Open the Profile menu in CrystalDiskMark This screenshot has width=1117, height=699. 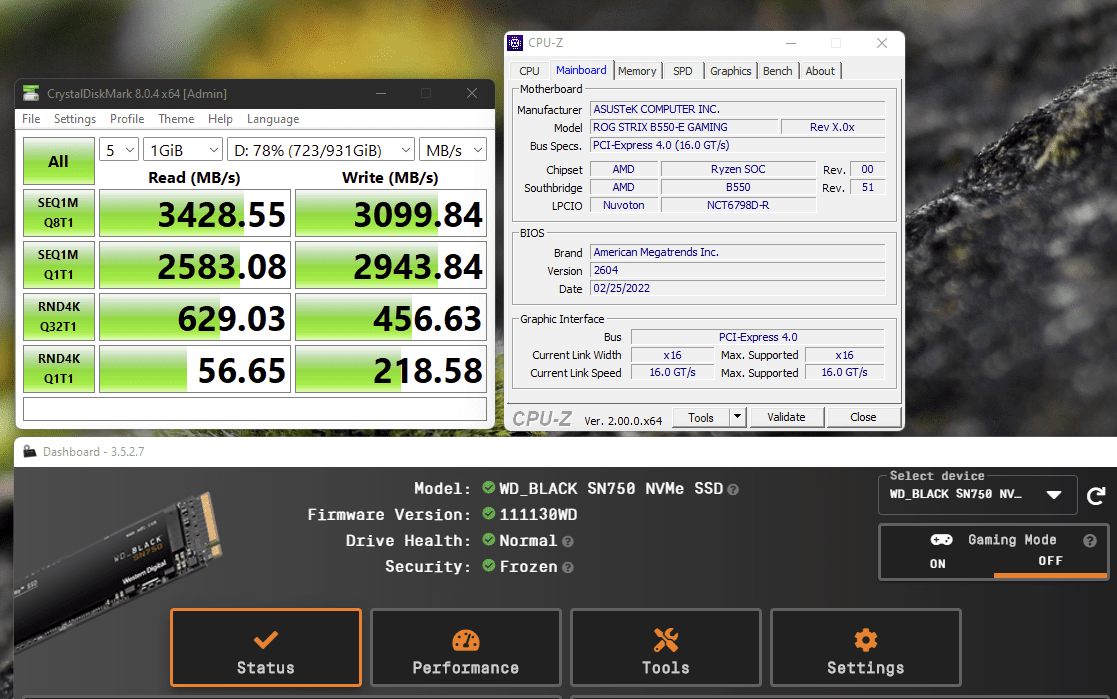127,119
